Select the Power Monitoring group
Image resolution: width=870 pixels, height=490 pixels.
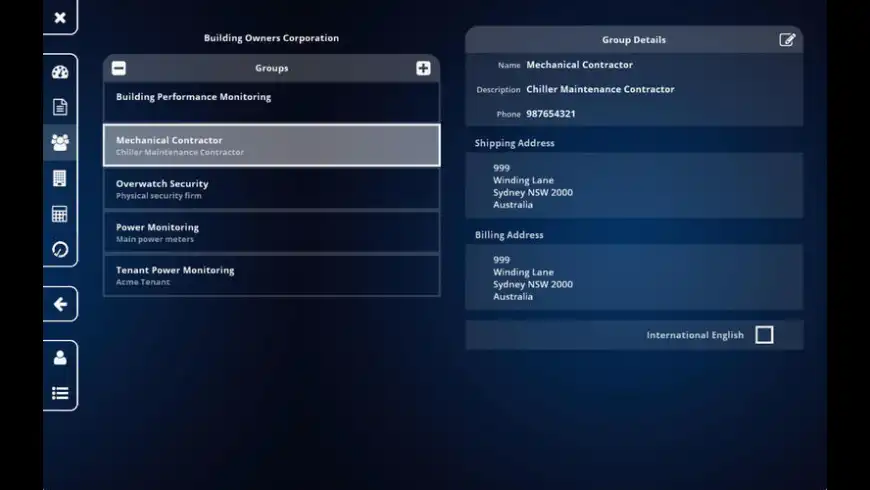pyautogui.click(x=272, y=232)
